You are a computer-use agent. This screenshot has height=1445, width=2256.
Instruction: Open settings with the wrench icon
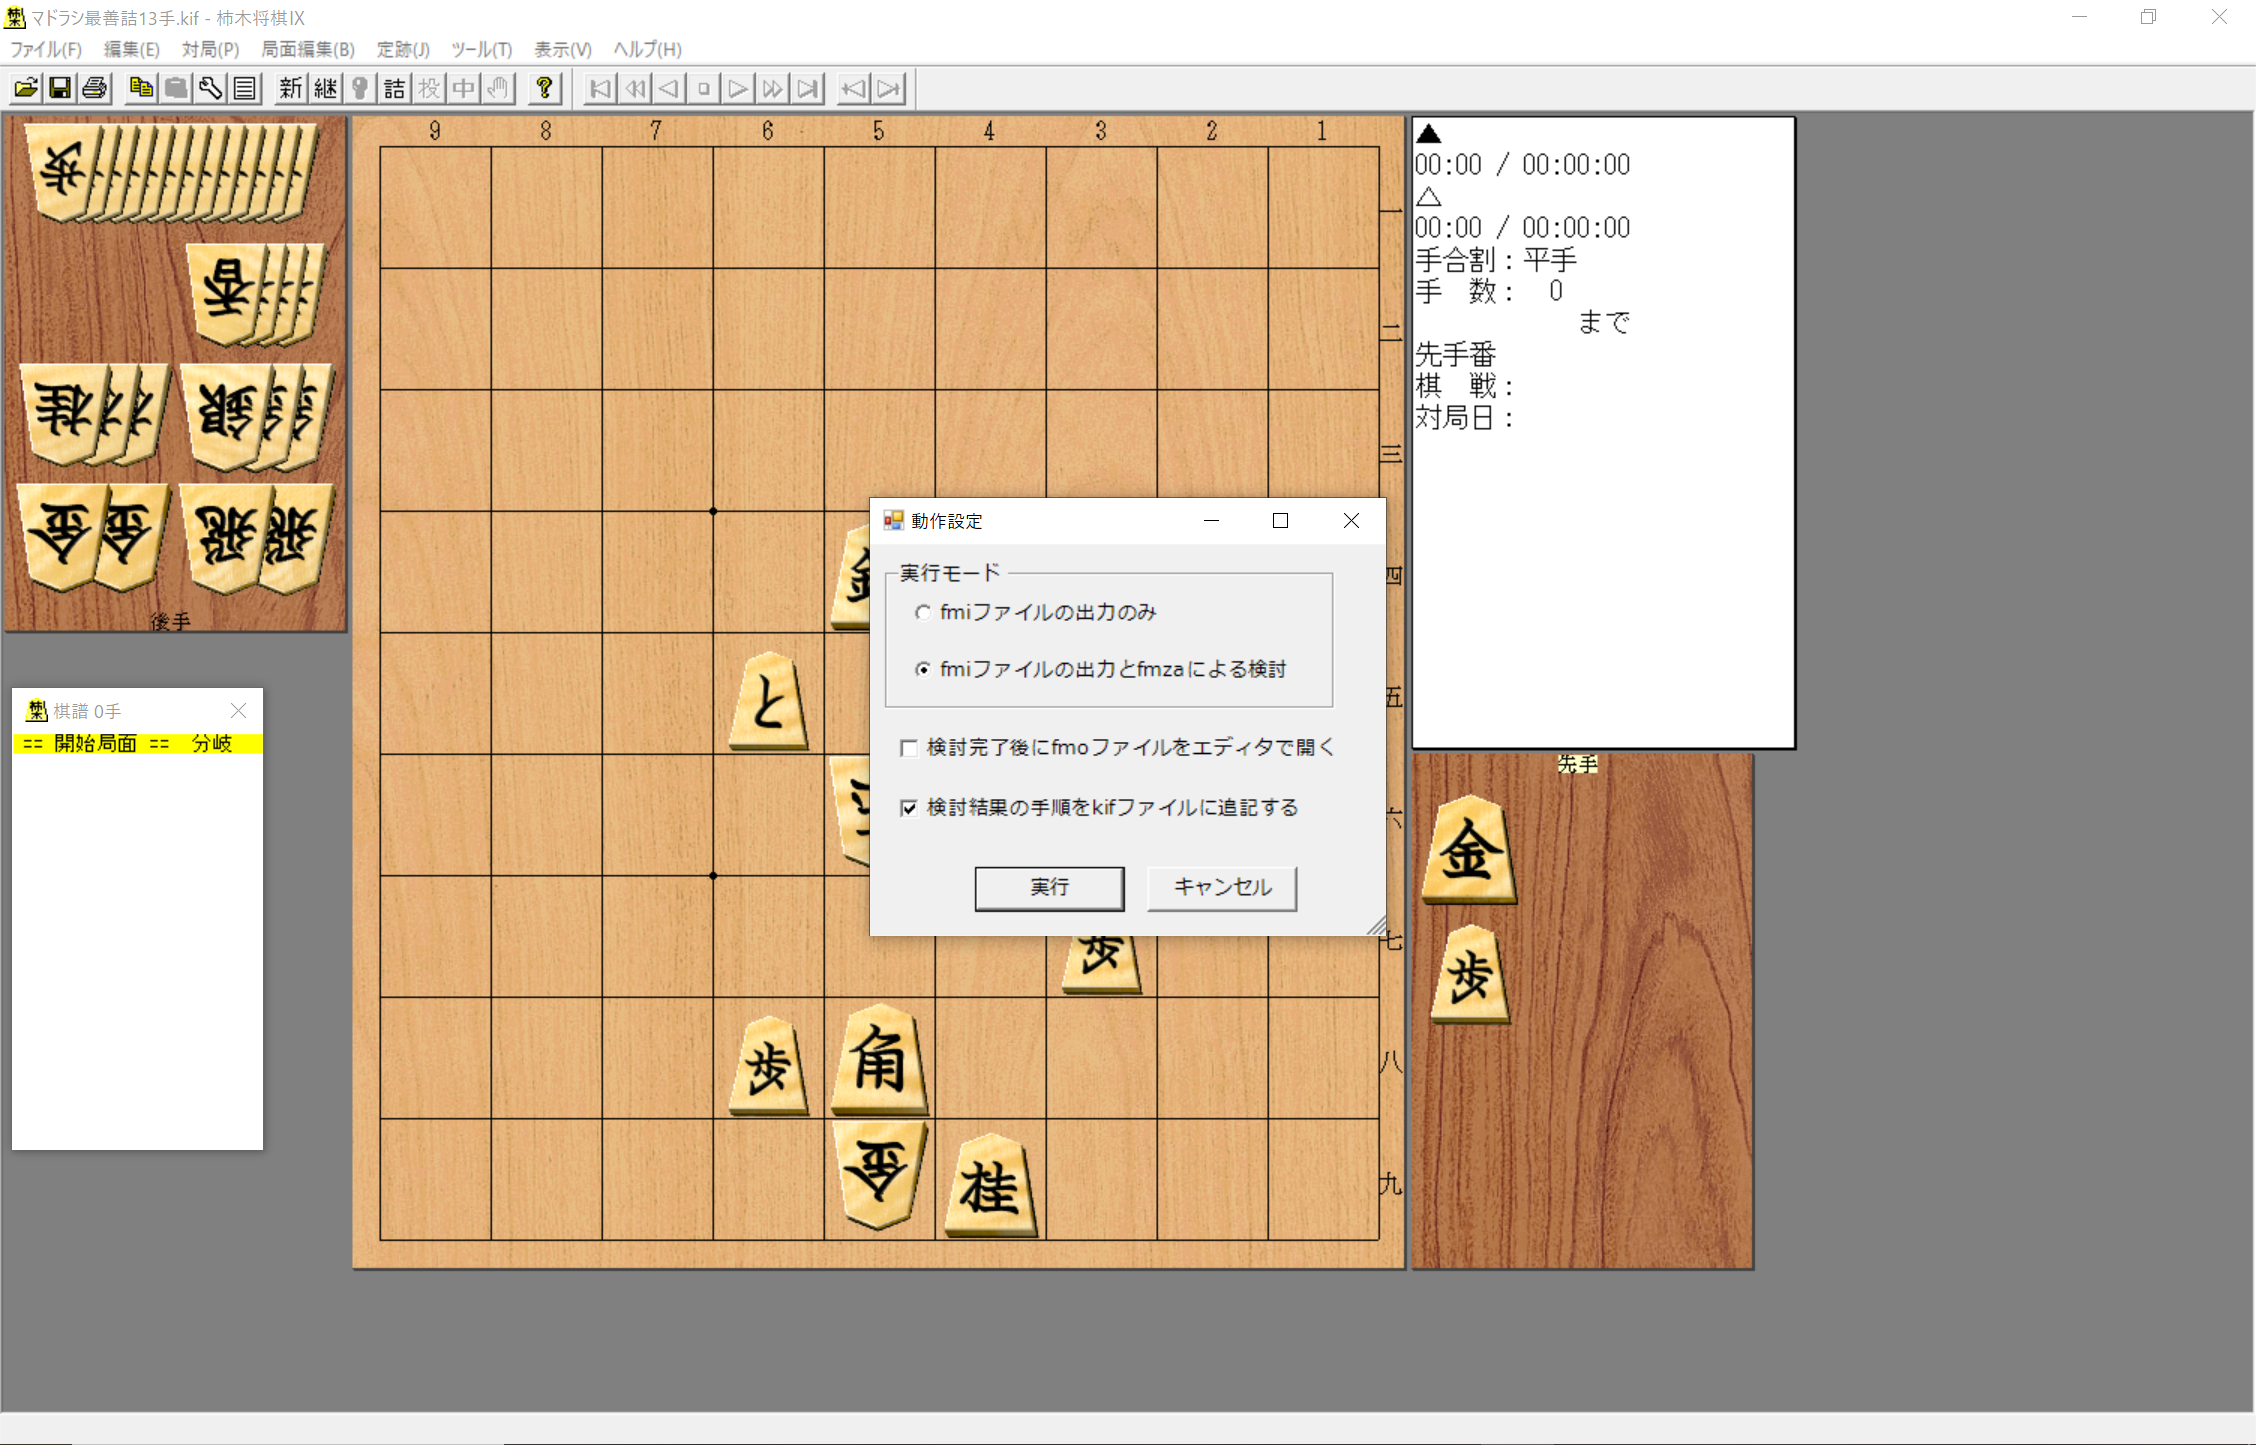pyautogui.click(x=210, y=89)
